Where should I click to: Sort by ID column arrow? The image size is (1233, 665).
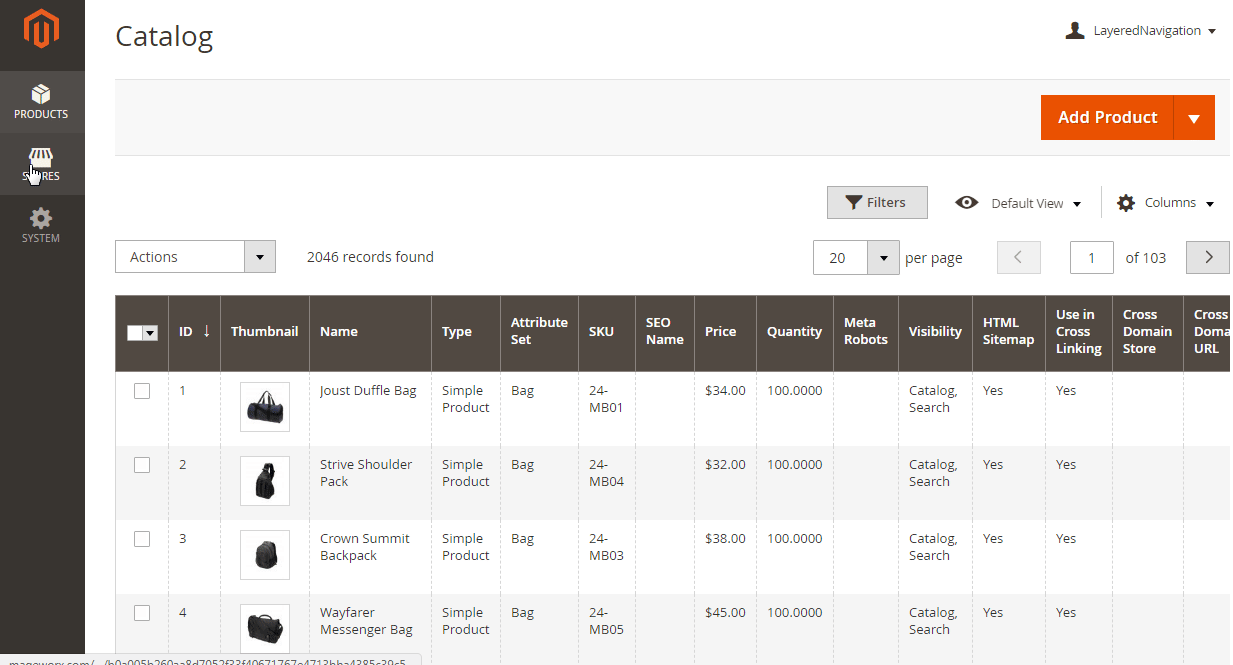[207, 331]
